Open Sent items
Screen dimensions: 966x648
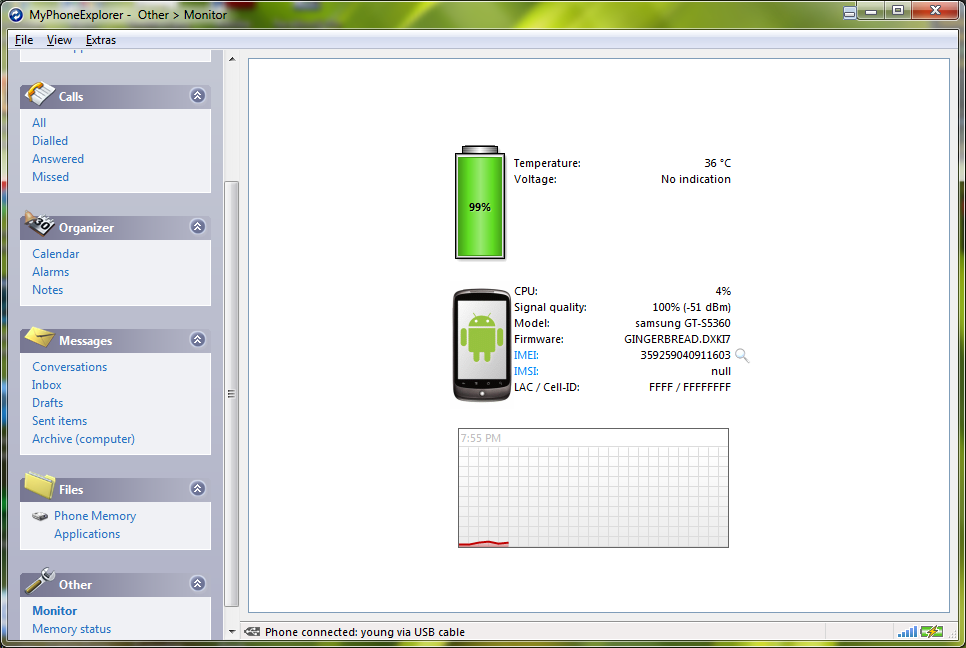pyautogui.click(x=60, y=421)
